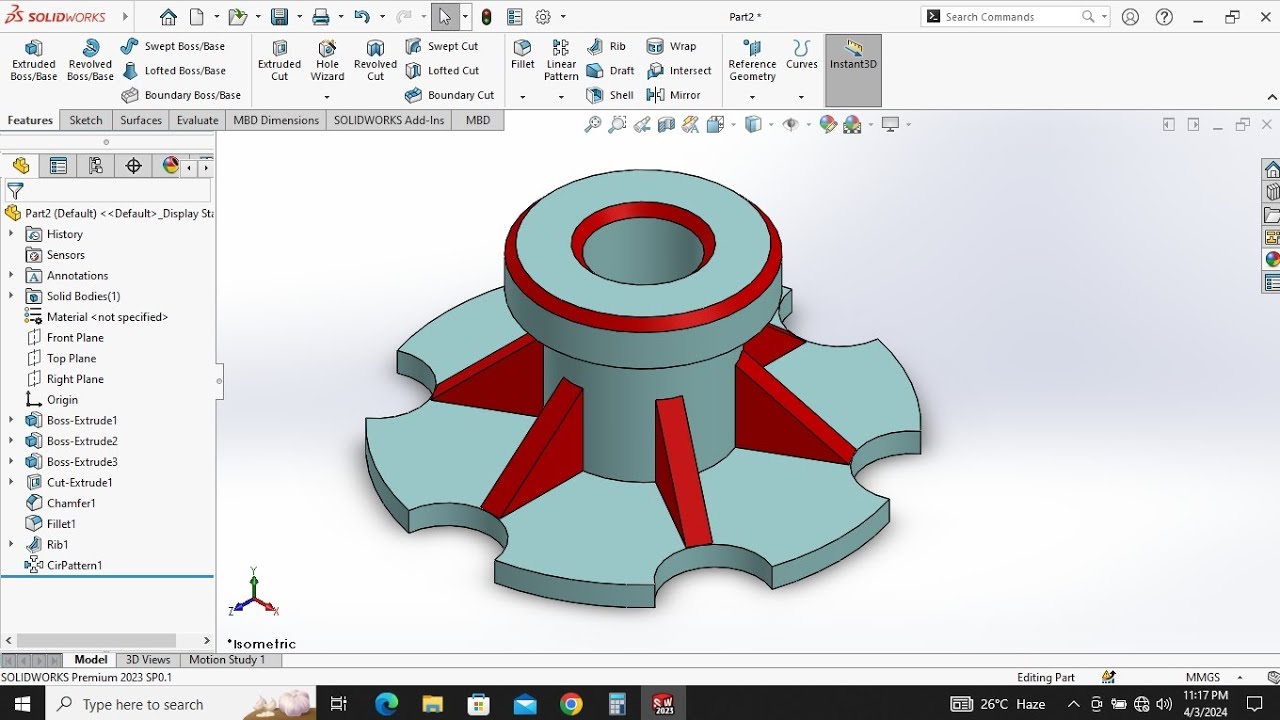Select the Revolved Boss/Base tool
This screenshot has height=720, width=1280.
click(90, 61)
